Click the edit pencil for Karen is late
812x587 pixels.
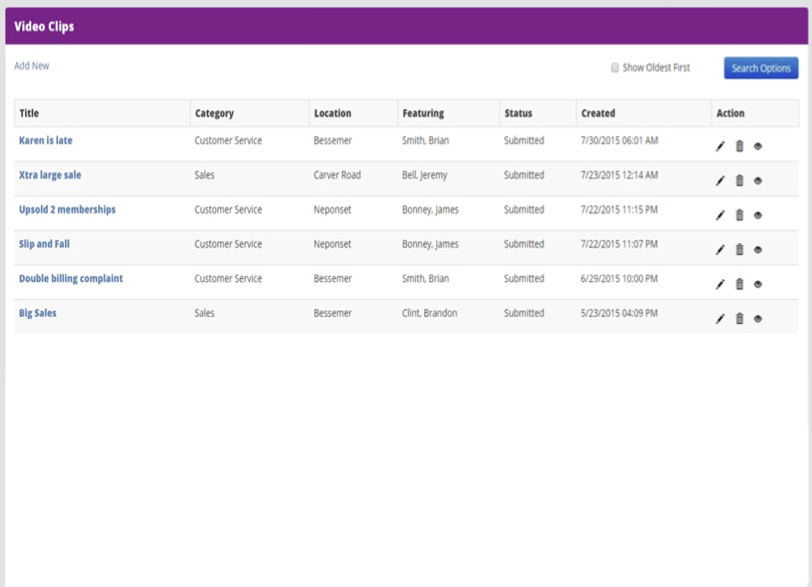tap(720, 147)
